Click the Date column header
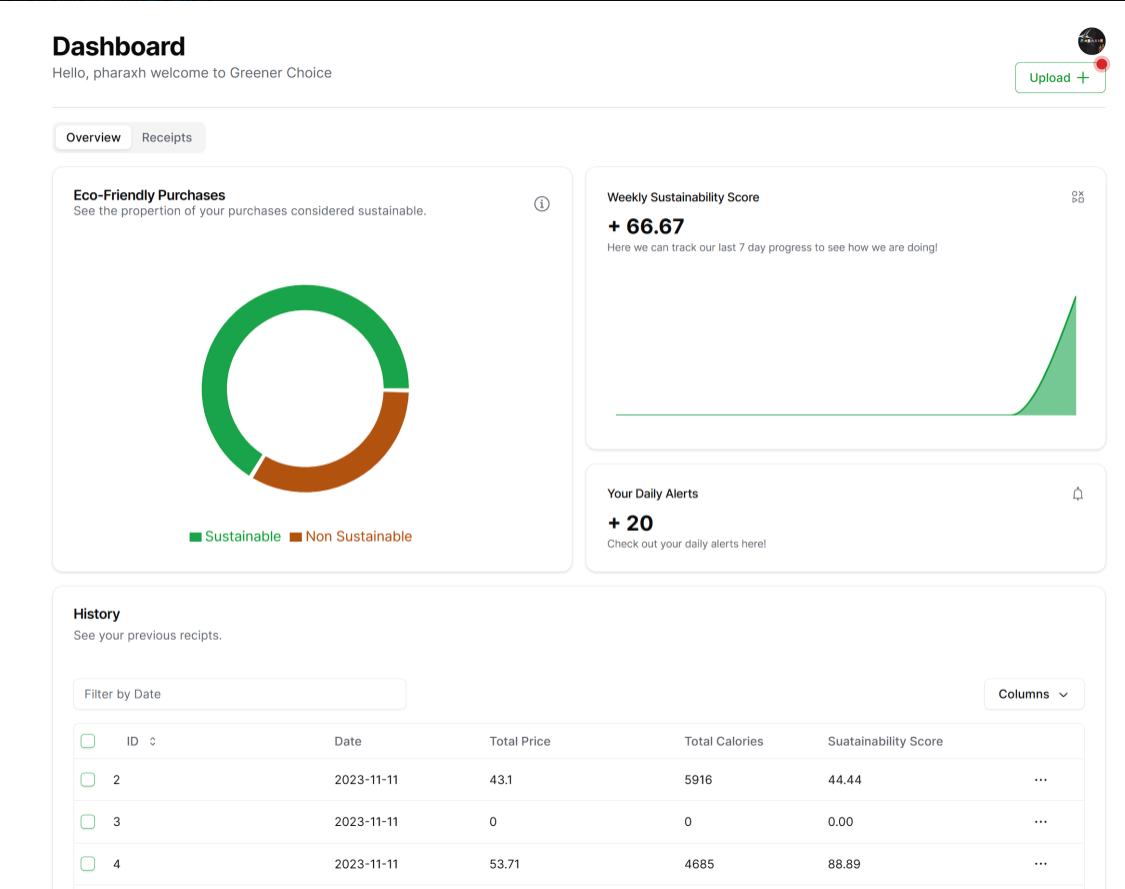 pyautogui.click(x=348, y=741)
